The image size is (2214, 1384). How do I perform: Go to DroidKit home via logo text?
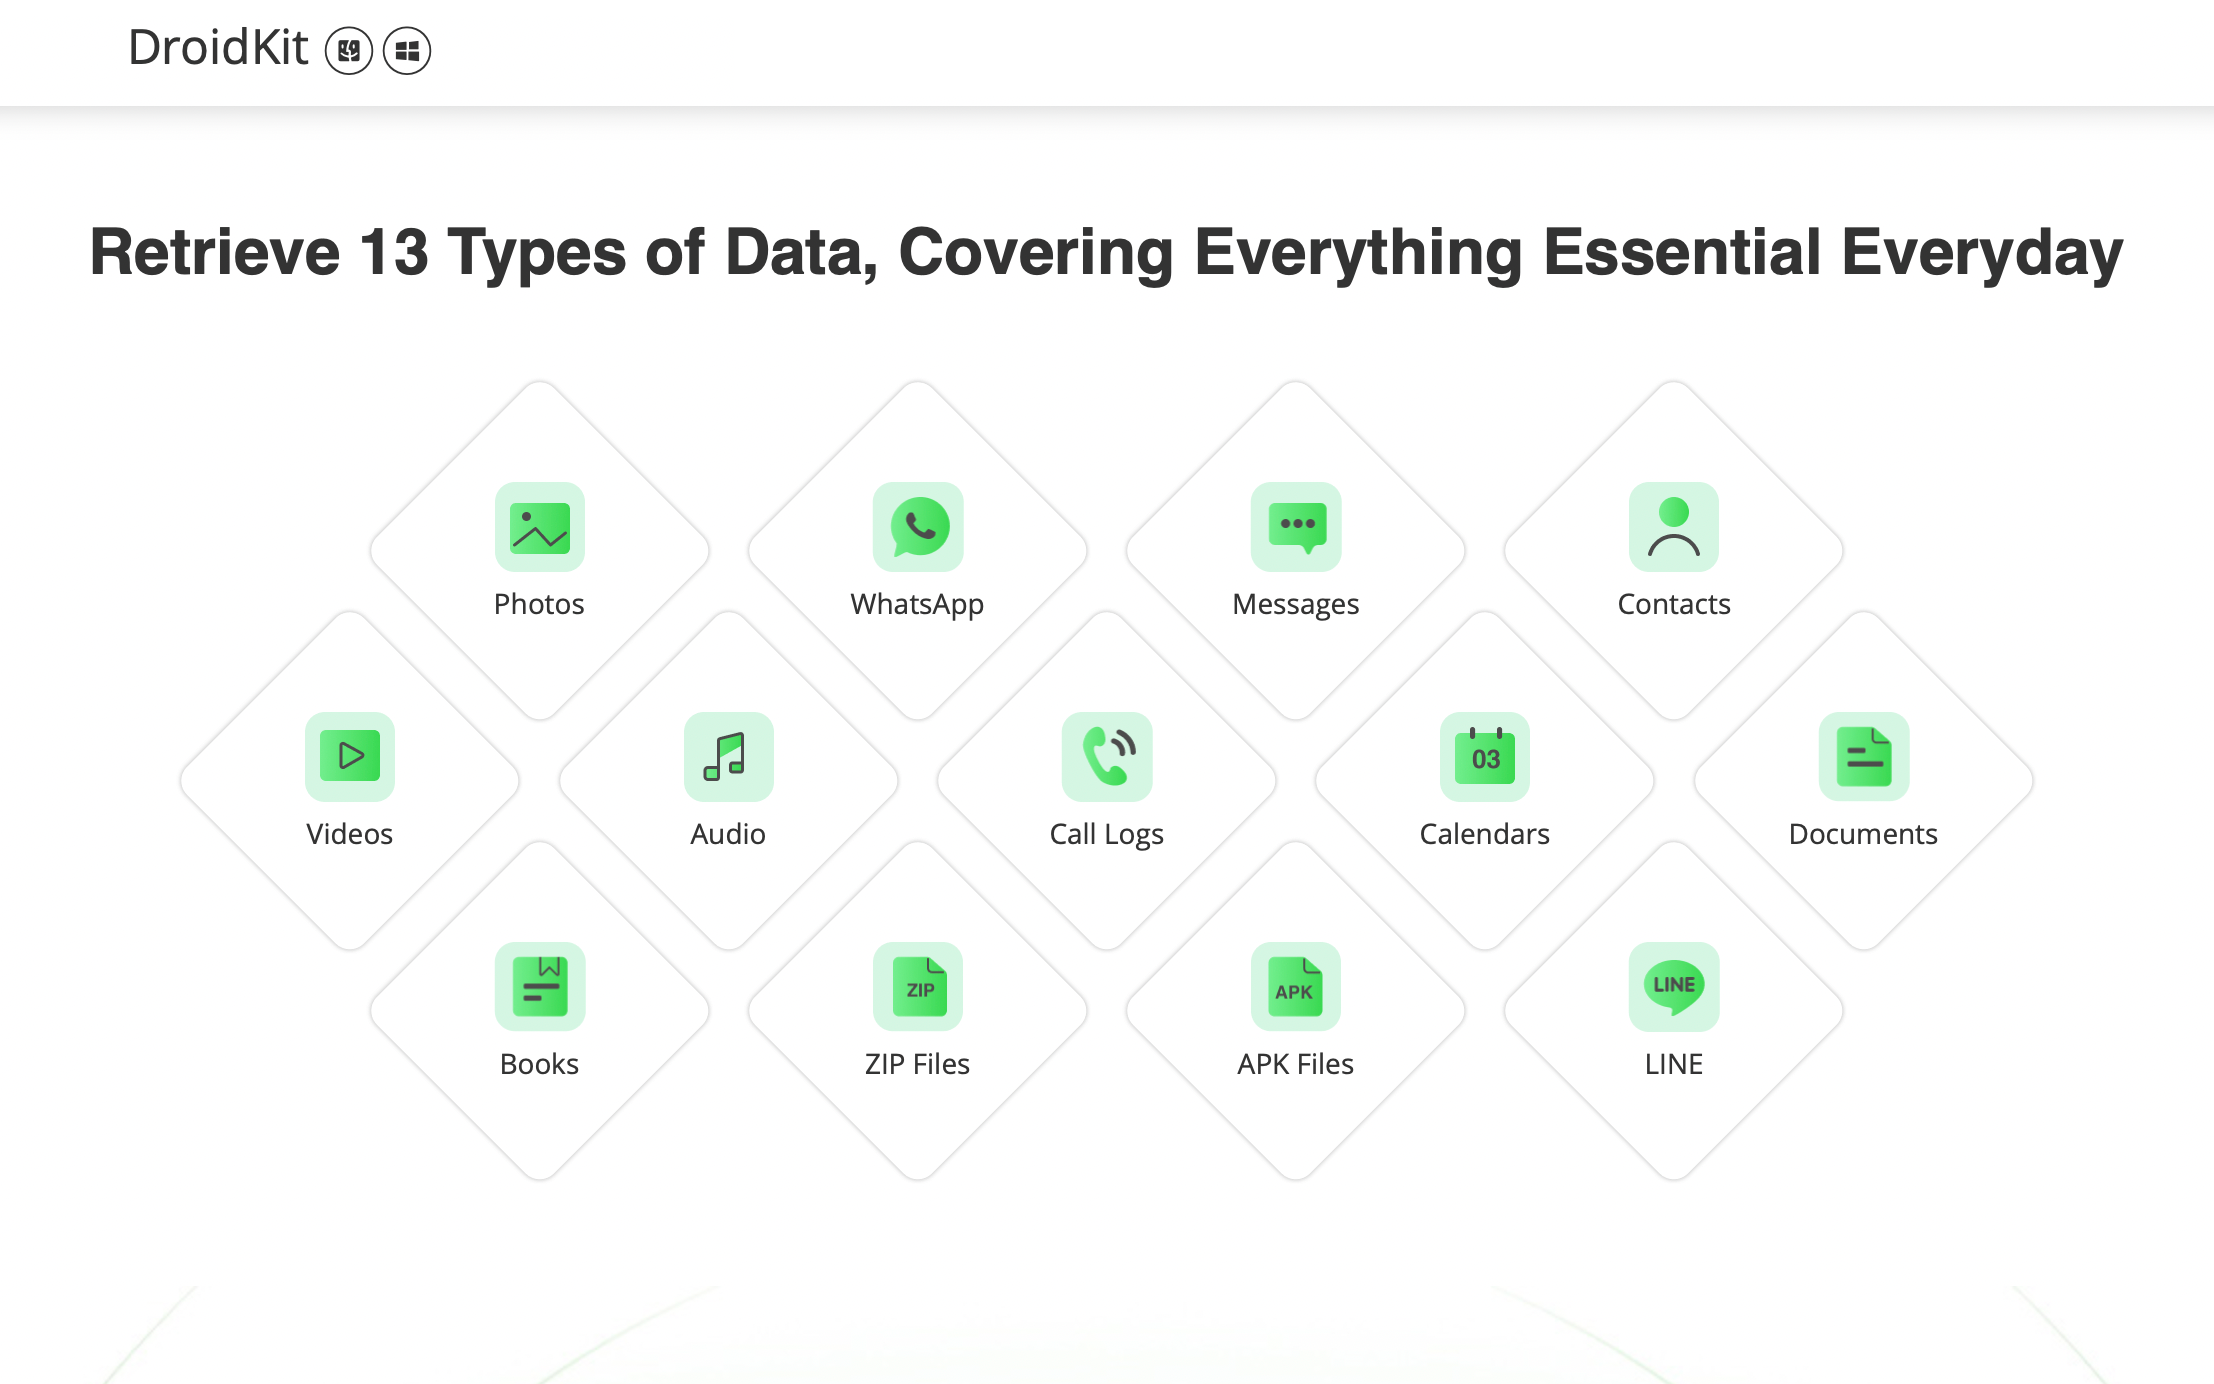pyautogui.click(x=218, y=48)
